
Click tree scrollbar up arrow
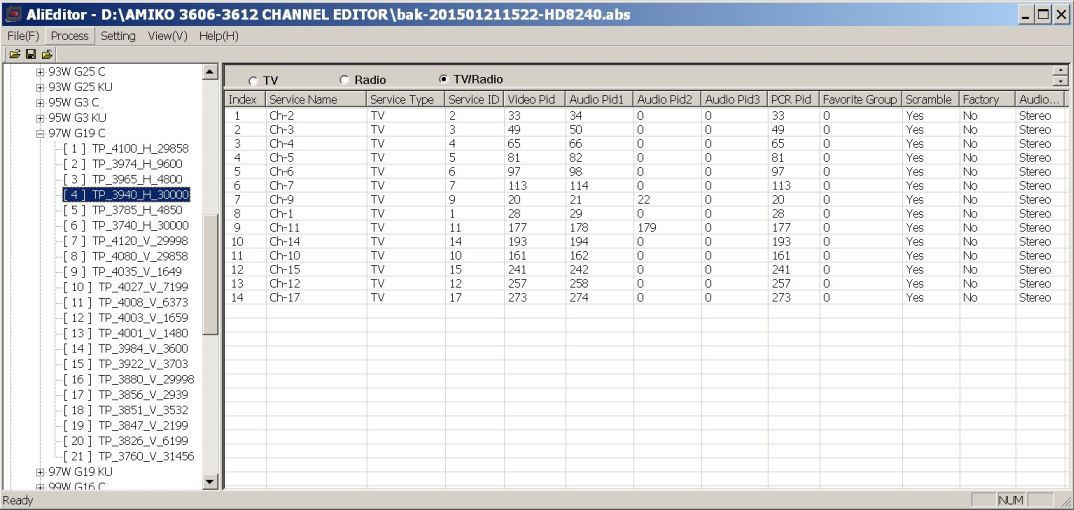[x=210, y=71]
